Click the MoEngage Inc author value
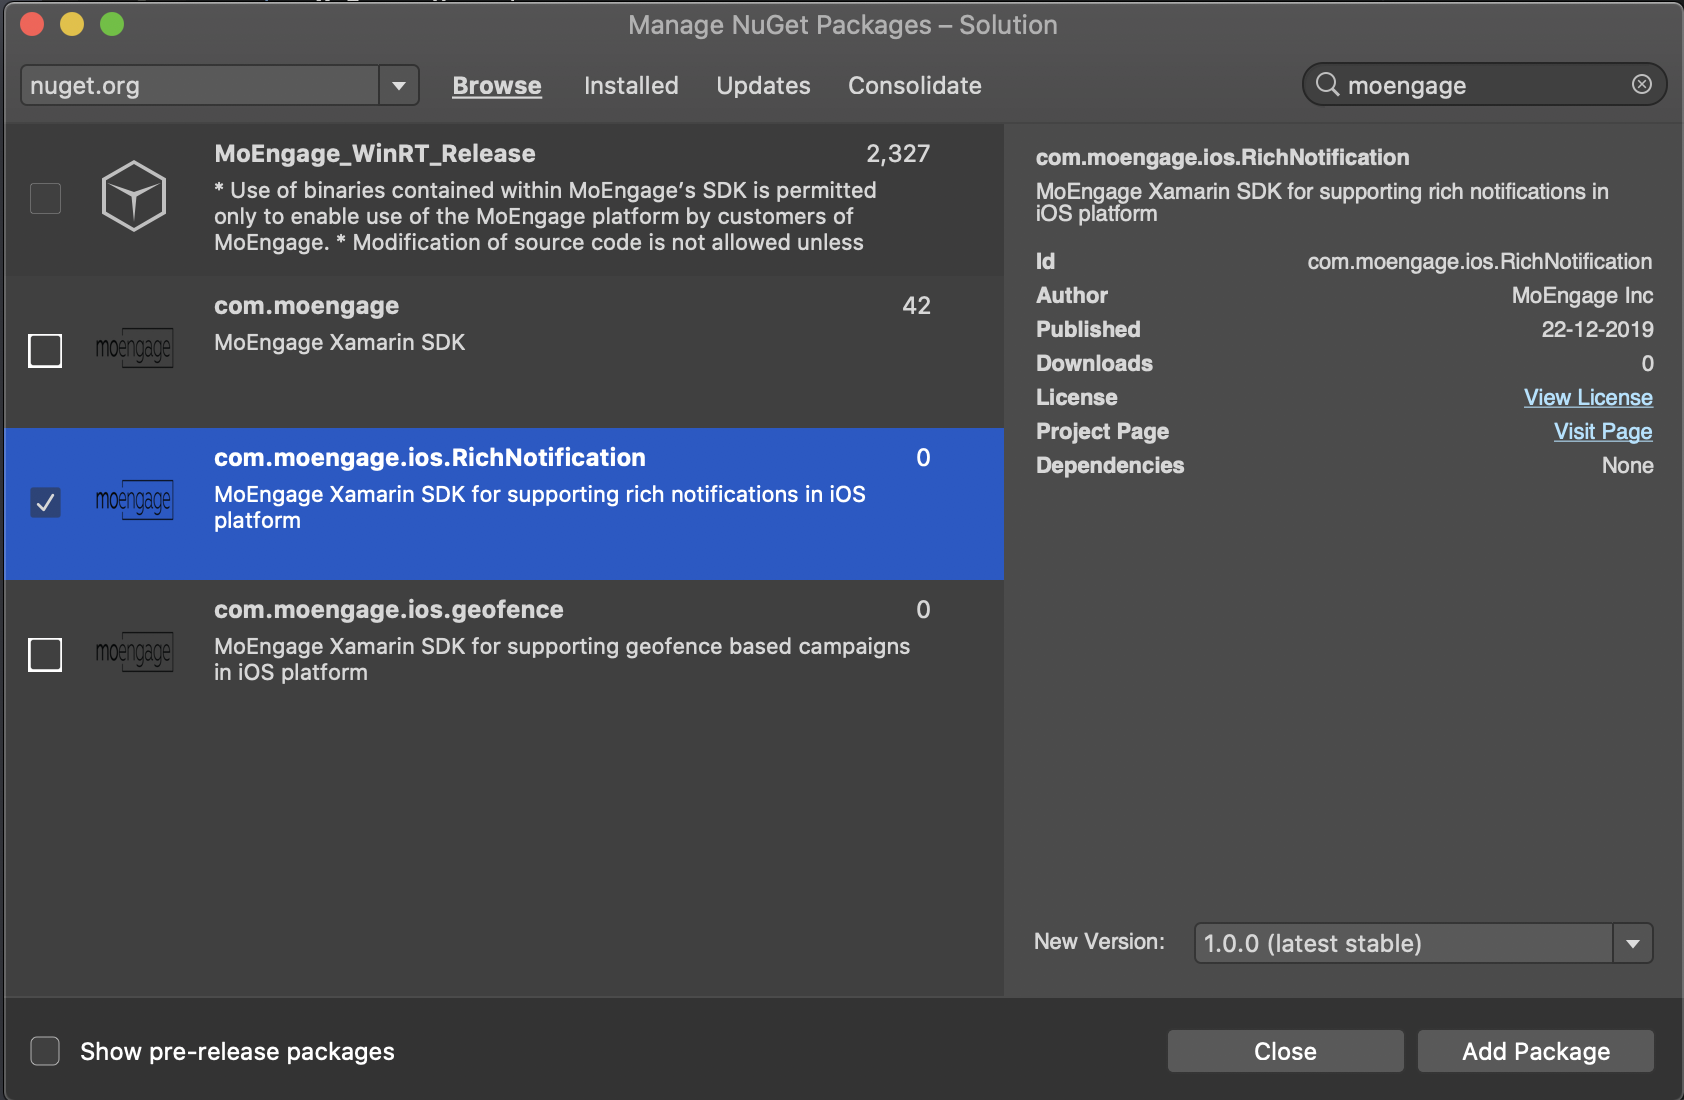This screenshot has width=1684, height=1100. coord(1582,295)
